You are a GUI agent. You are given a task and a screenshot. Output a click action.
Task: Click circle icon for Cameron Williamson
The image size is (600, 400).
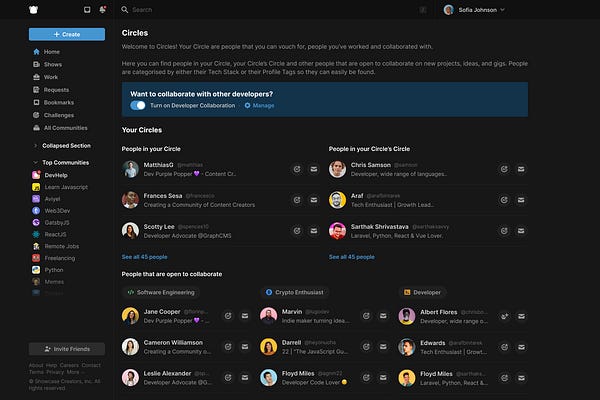228,347
